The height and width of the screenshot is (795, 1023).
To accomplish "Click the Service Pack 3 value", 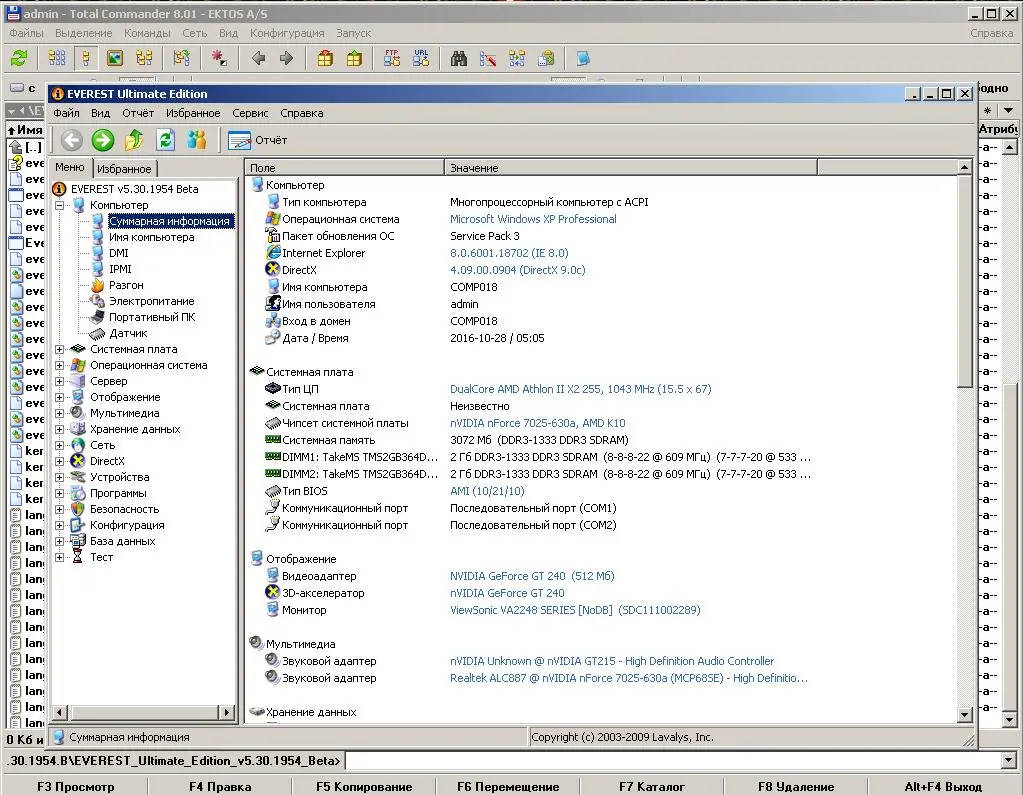I will coord(485,236).
